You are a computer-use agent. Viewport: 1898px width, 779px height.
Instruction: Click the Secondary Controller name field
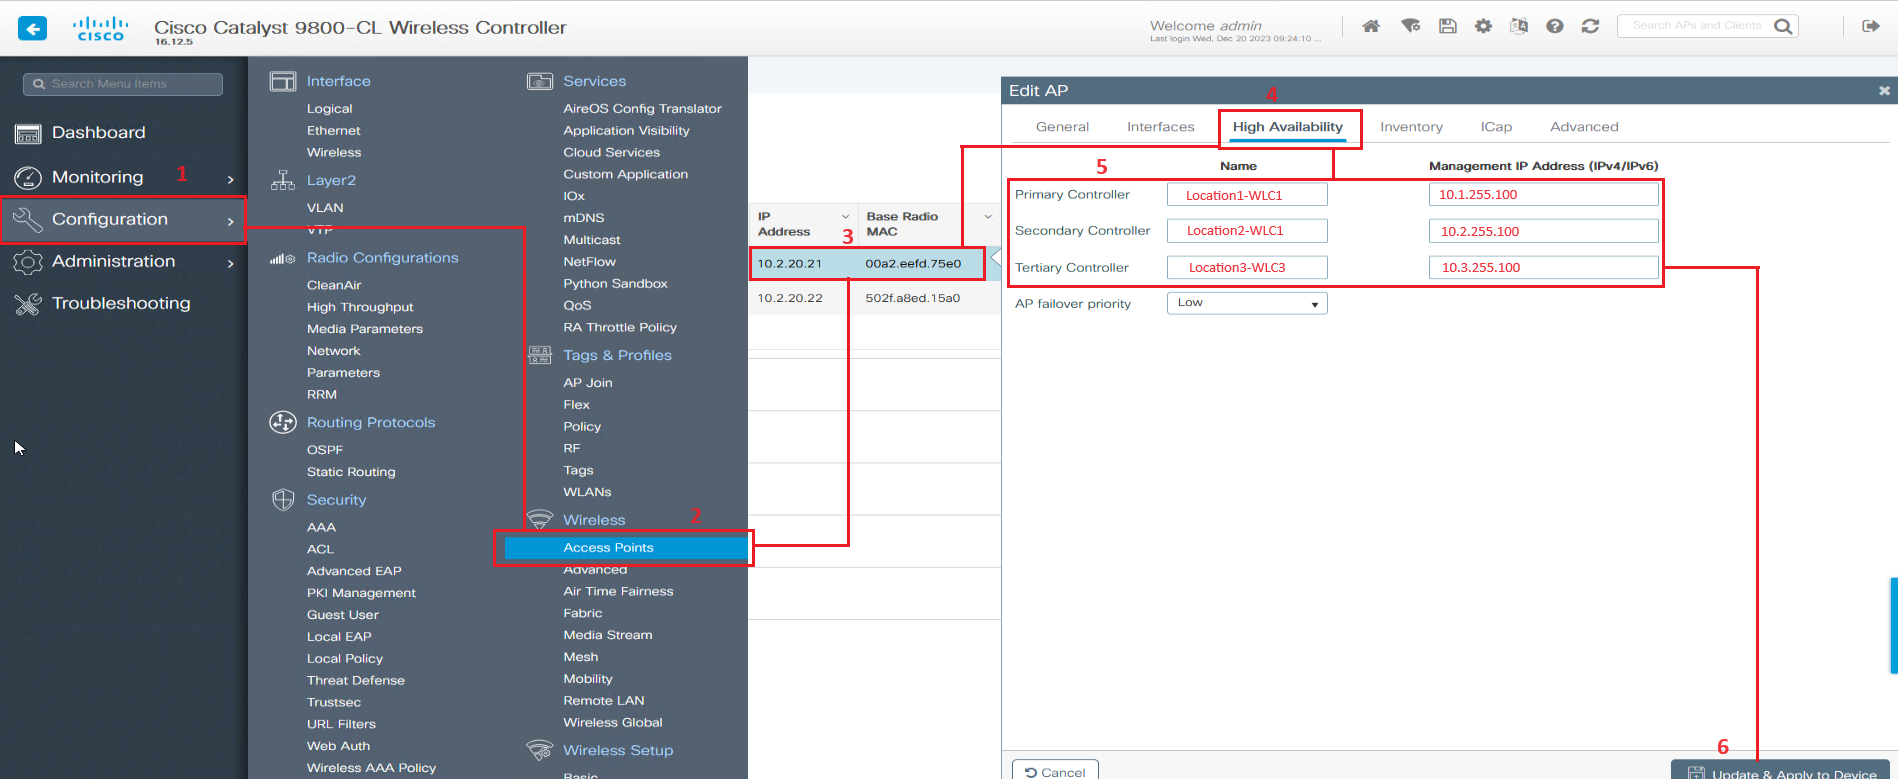pos(1247,231)
